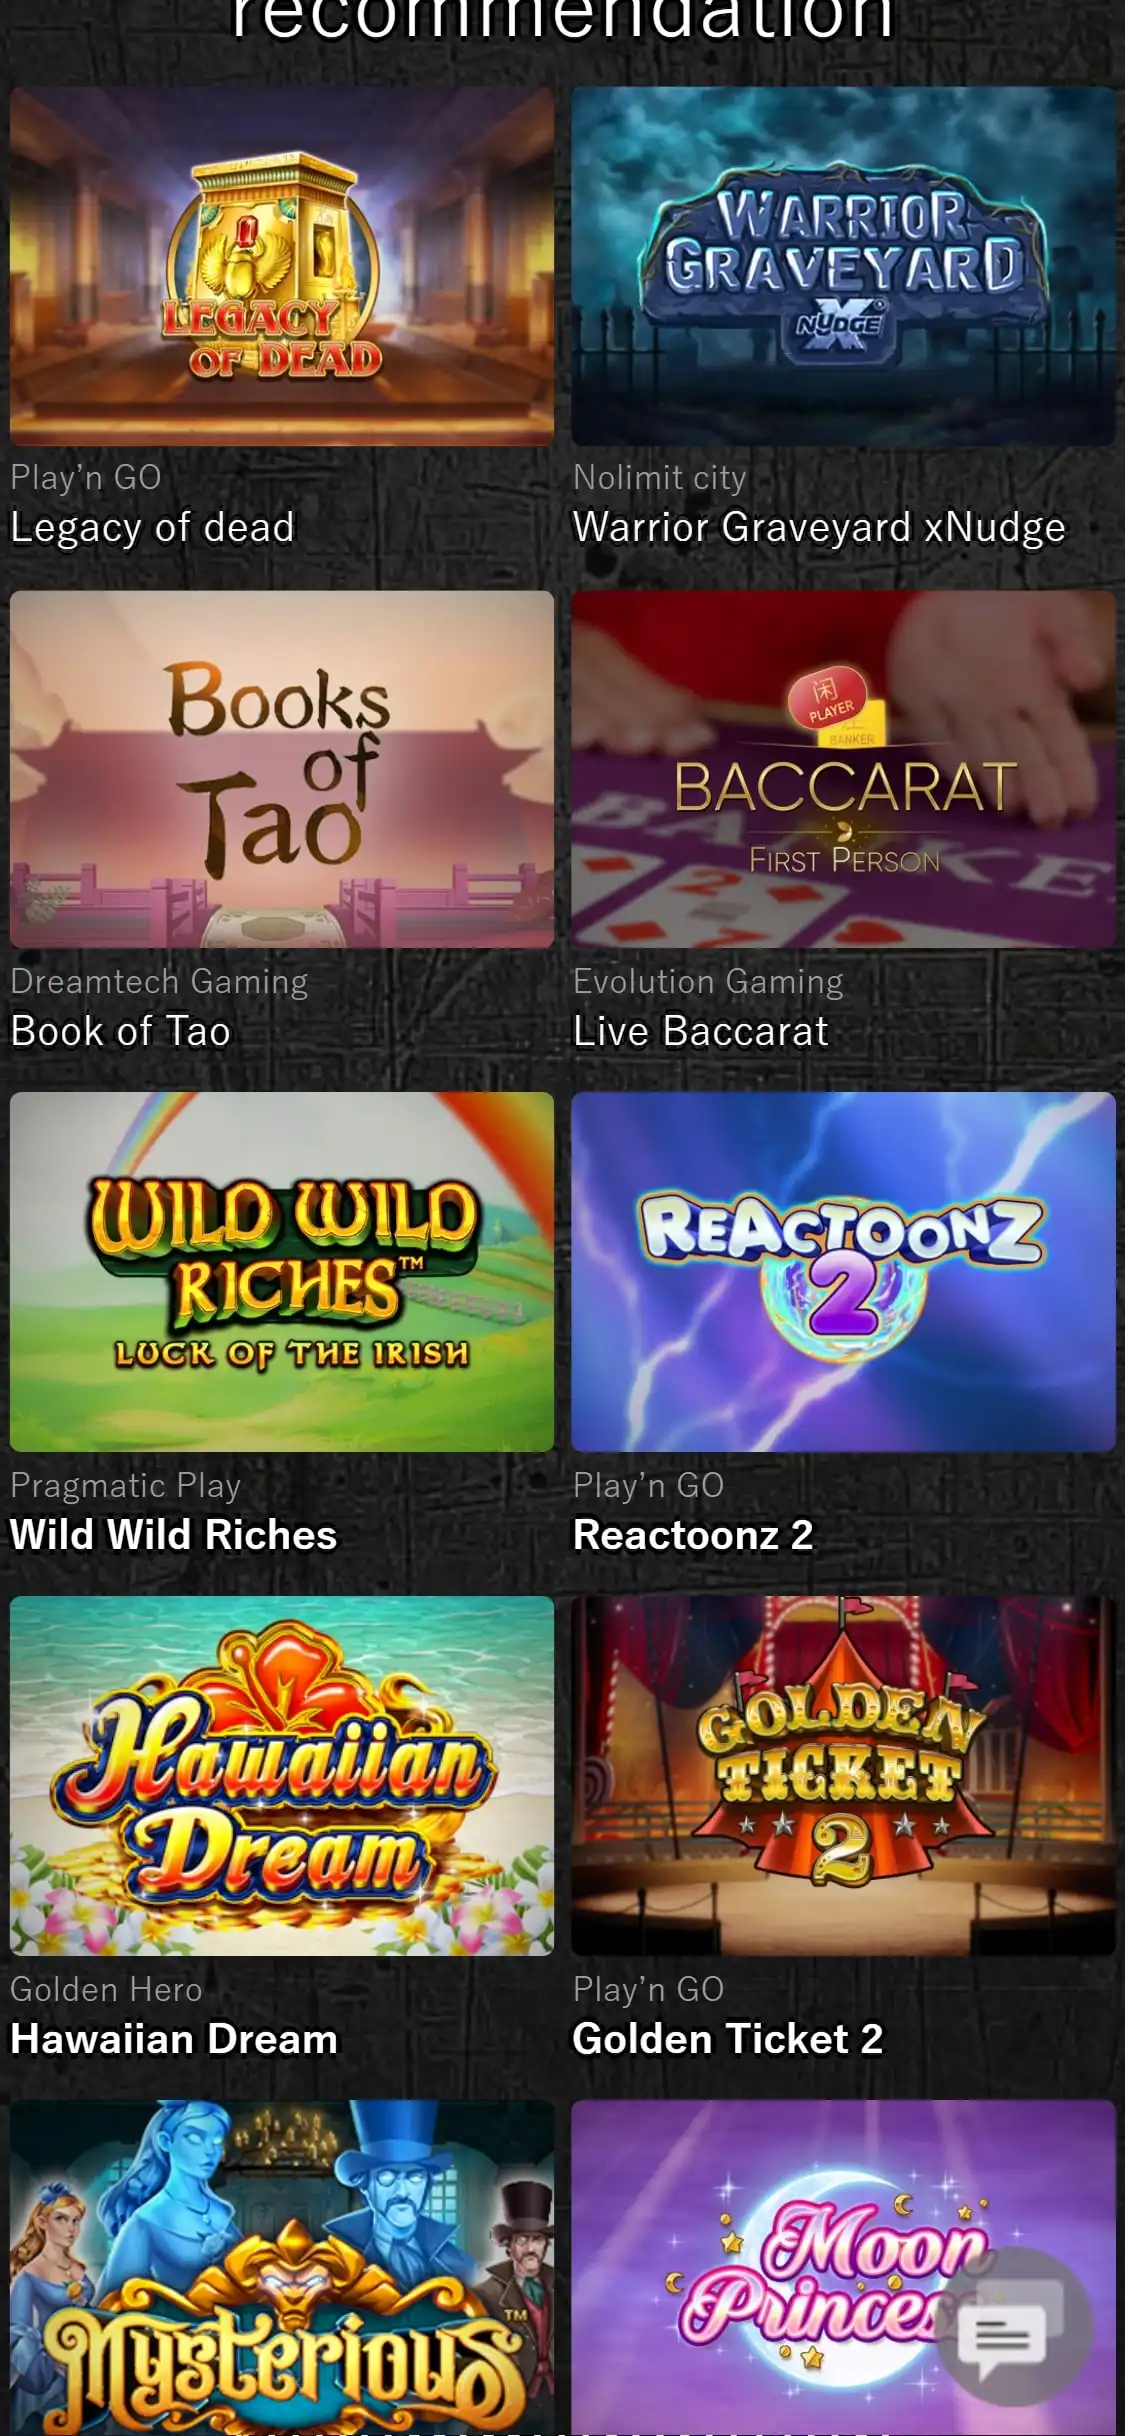
Task: Open Golden Ticket 2 circus thumbnail
Action: [843, 1775]
